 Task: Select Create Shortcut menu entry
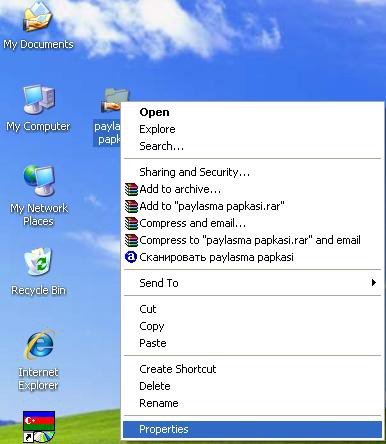pos(252,369)
